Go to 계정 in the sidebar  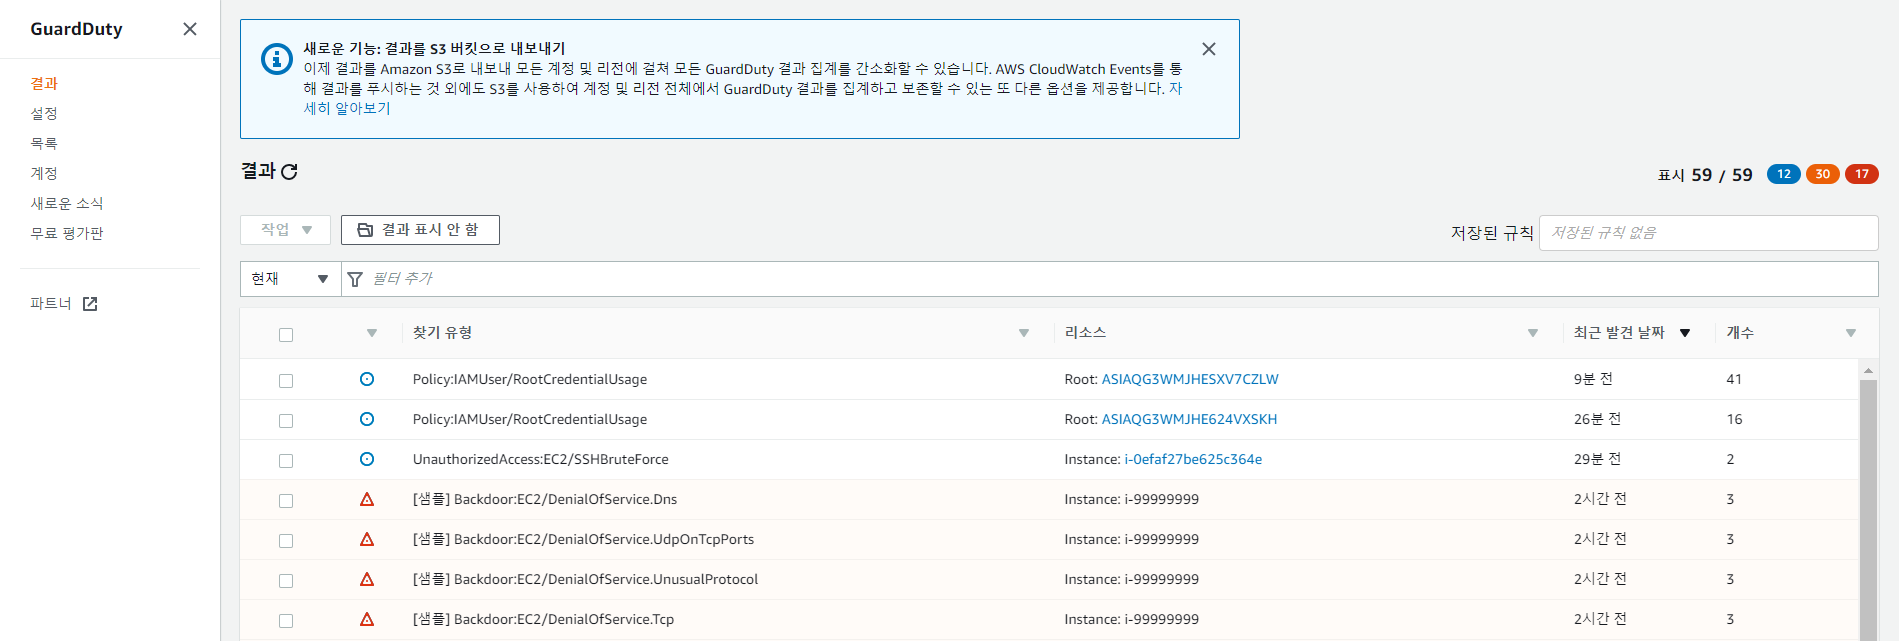44,174
